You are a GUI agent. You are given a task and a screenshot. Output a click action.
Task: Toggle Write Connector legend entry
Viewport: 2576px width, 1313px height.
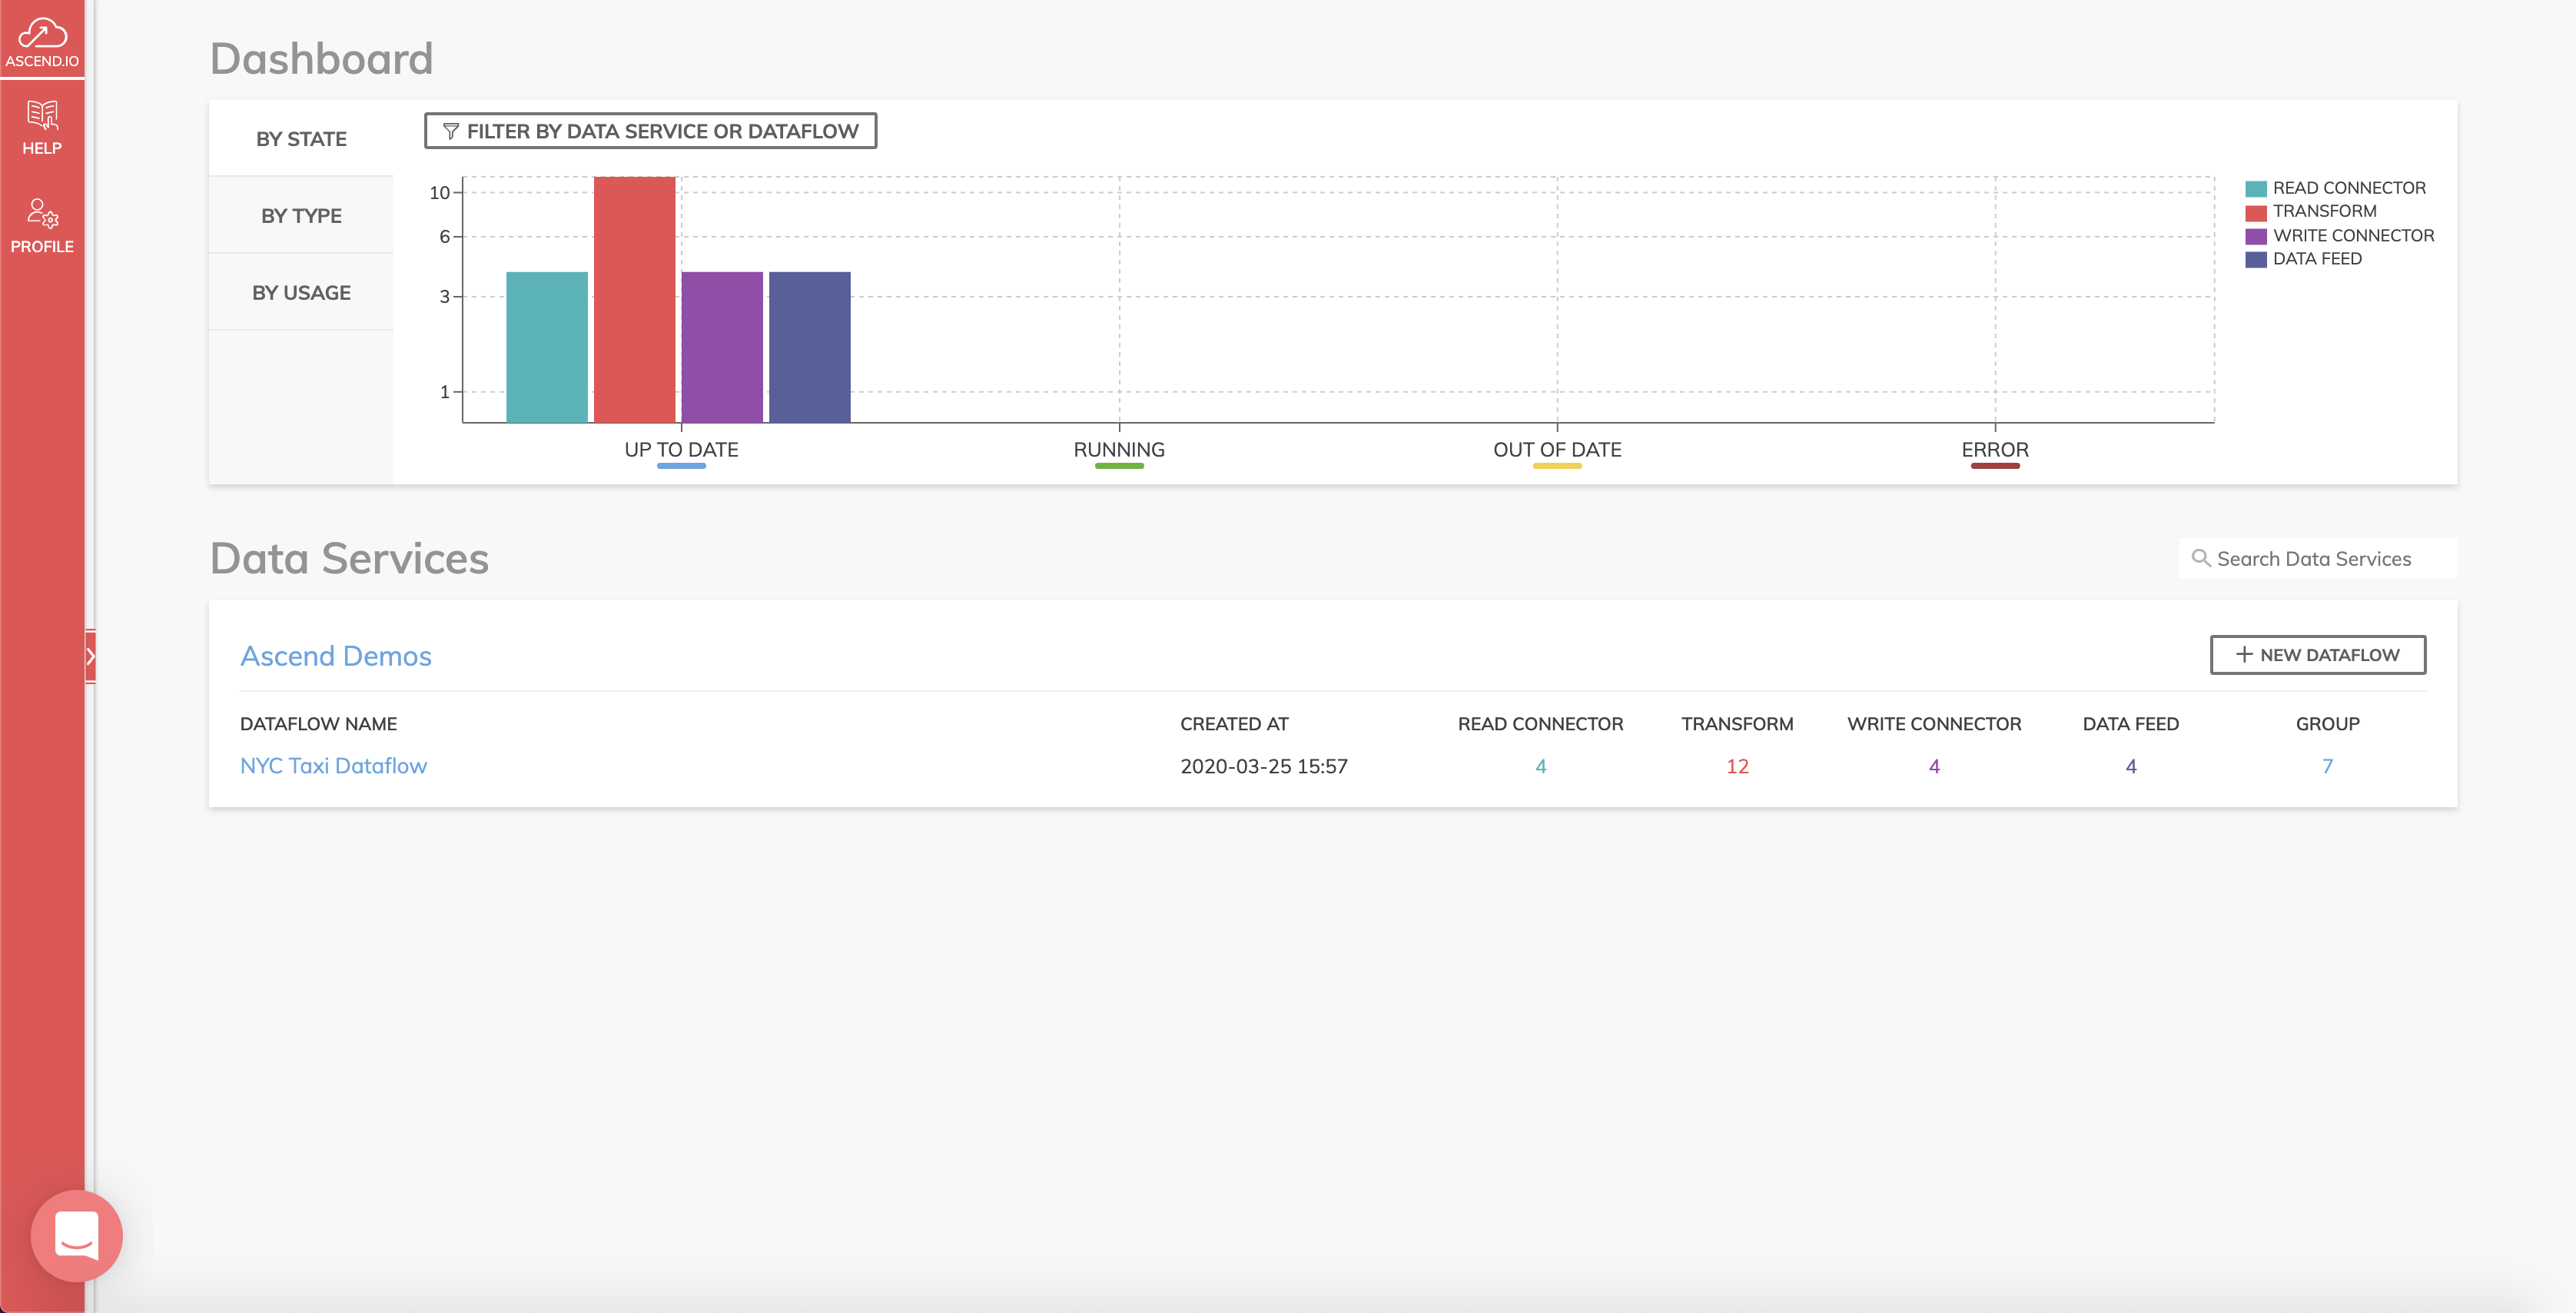[x=2352, y=235]
